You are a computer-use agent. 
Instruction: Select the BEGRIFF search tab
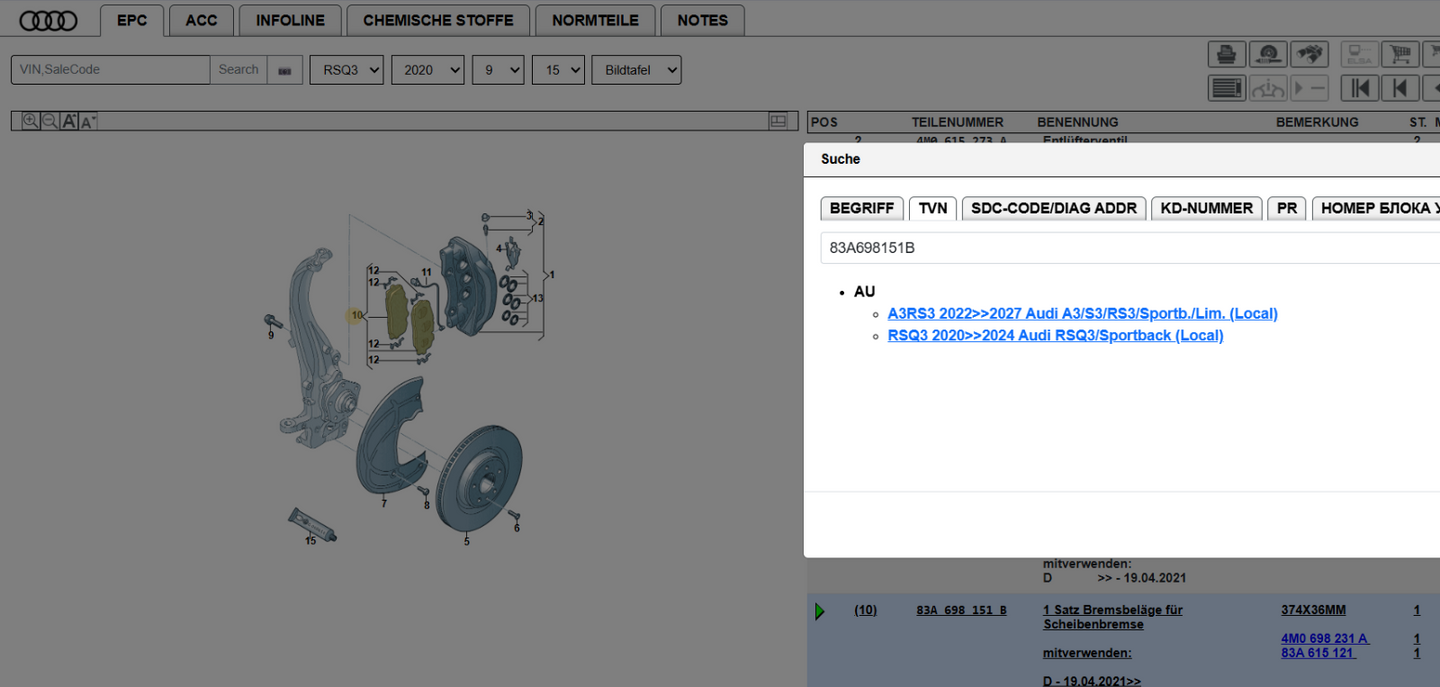click(862, 208)
